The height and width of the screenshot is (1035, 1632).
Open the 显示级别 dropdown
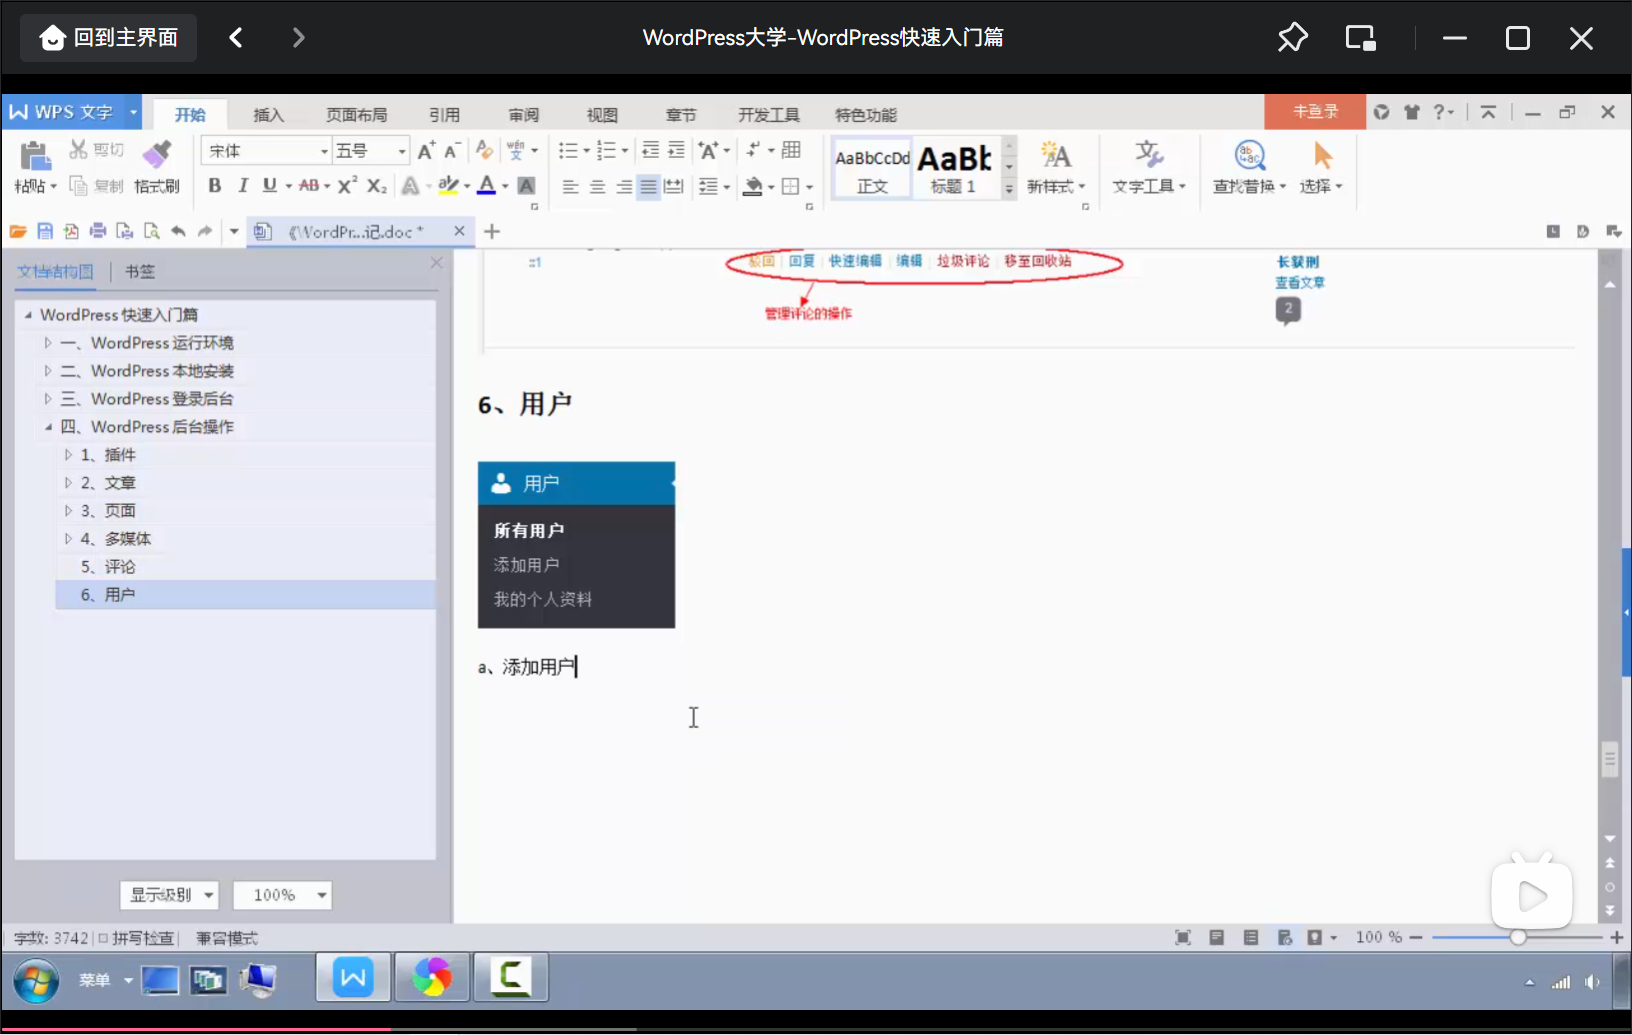[x=169, y=895]
